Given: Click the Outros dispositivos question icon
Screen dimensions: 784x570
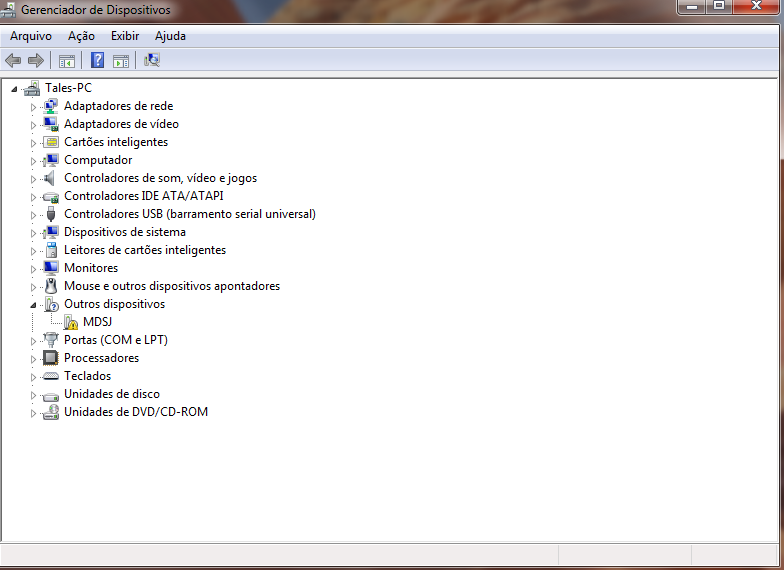Looking at the screenshot, I should click(52, 304).
